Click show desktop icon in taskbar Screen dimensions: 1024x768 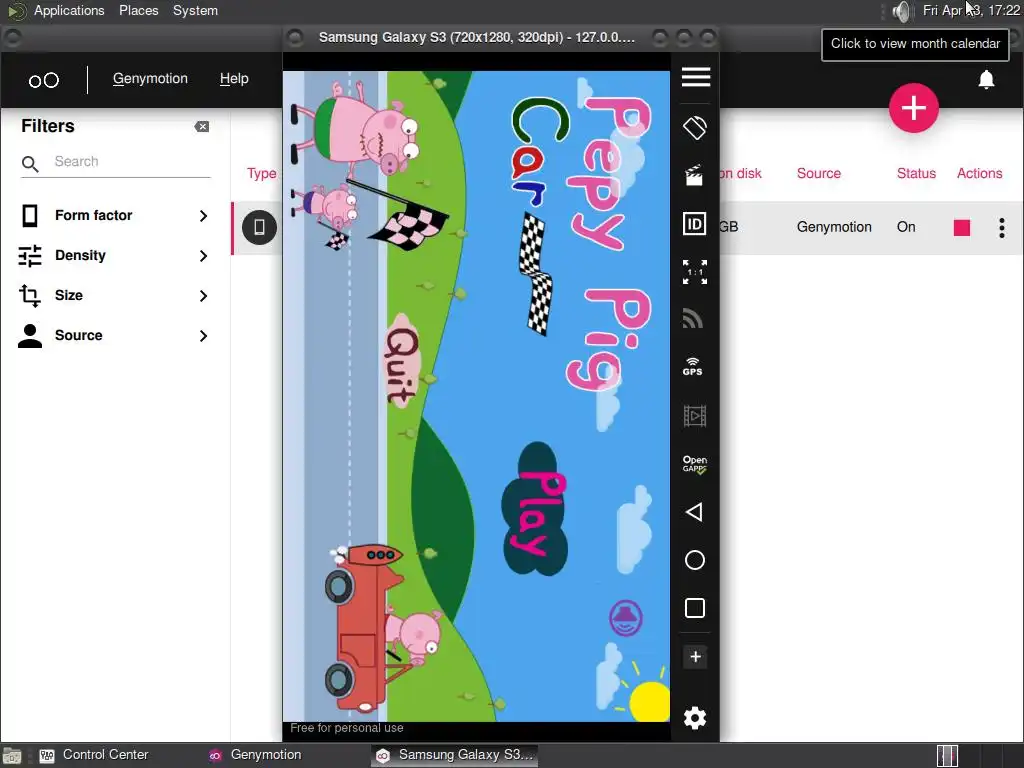click(12, 756)
